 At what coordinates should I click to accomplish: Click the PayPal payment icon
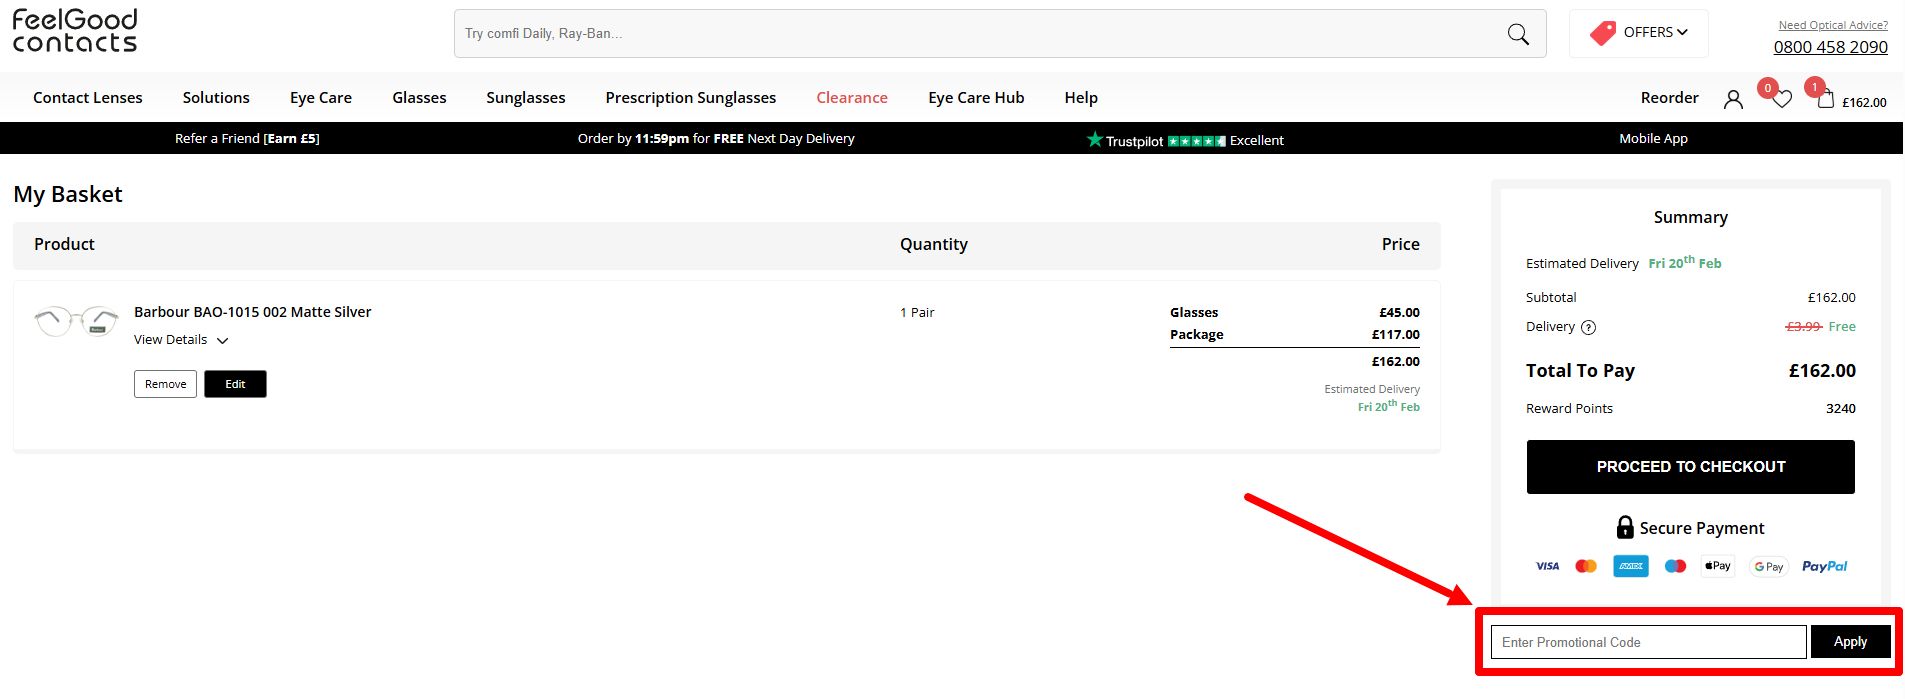click(1824, 566)
